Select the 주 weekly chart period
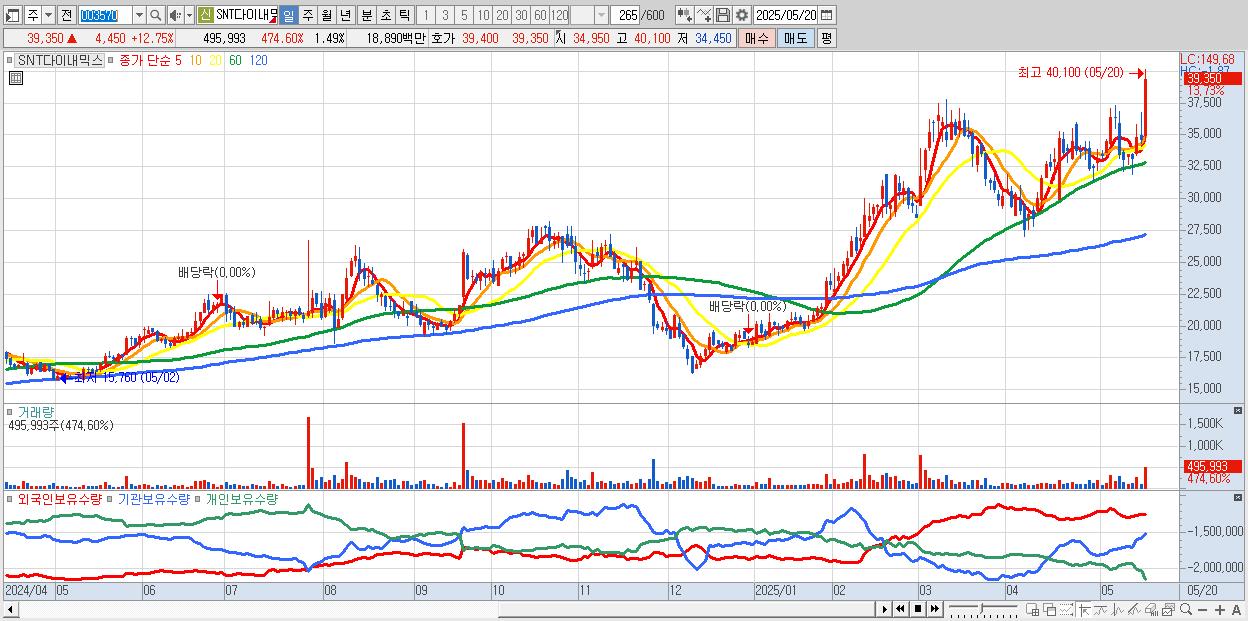 [x=307, y=15]
